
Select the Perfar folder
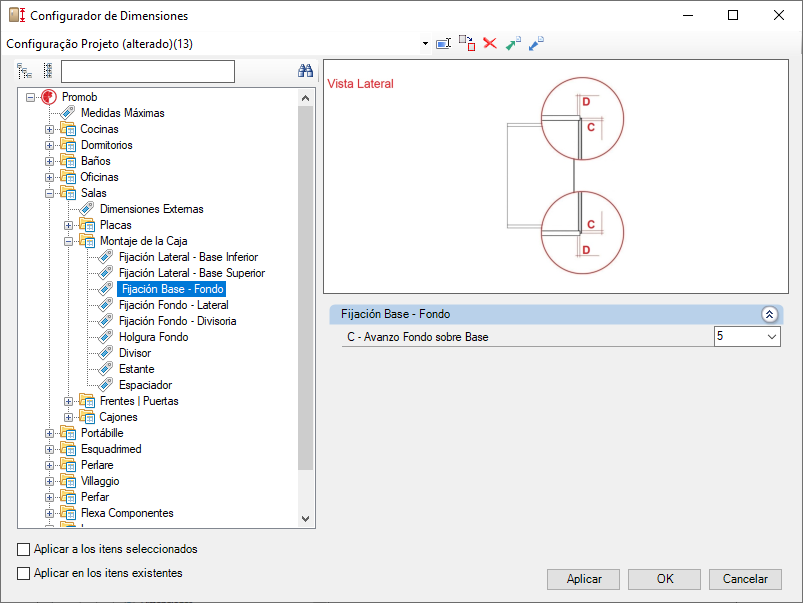click(x=95, y=497)
